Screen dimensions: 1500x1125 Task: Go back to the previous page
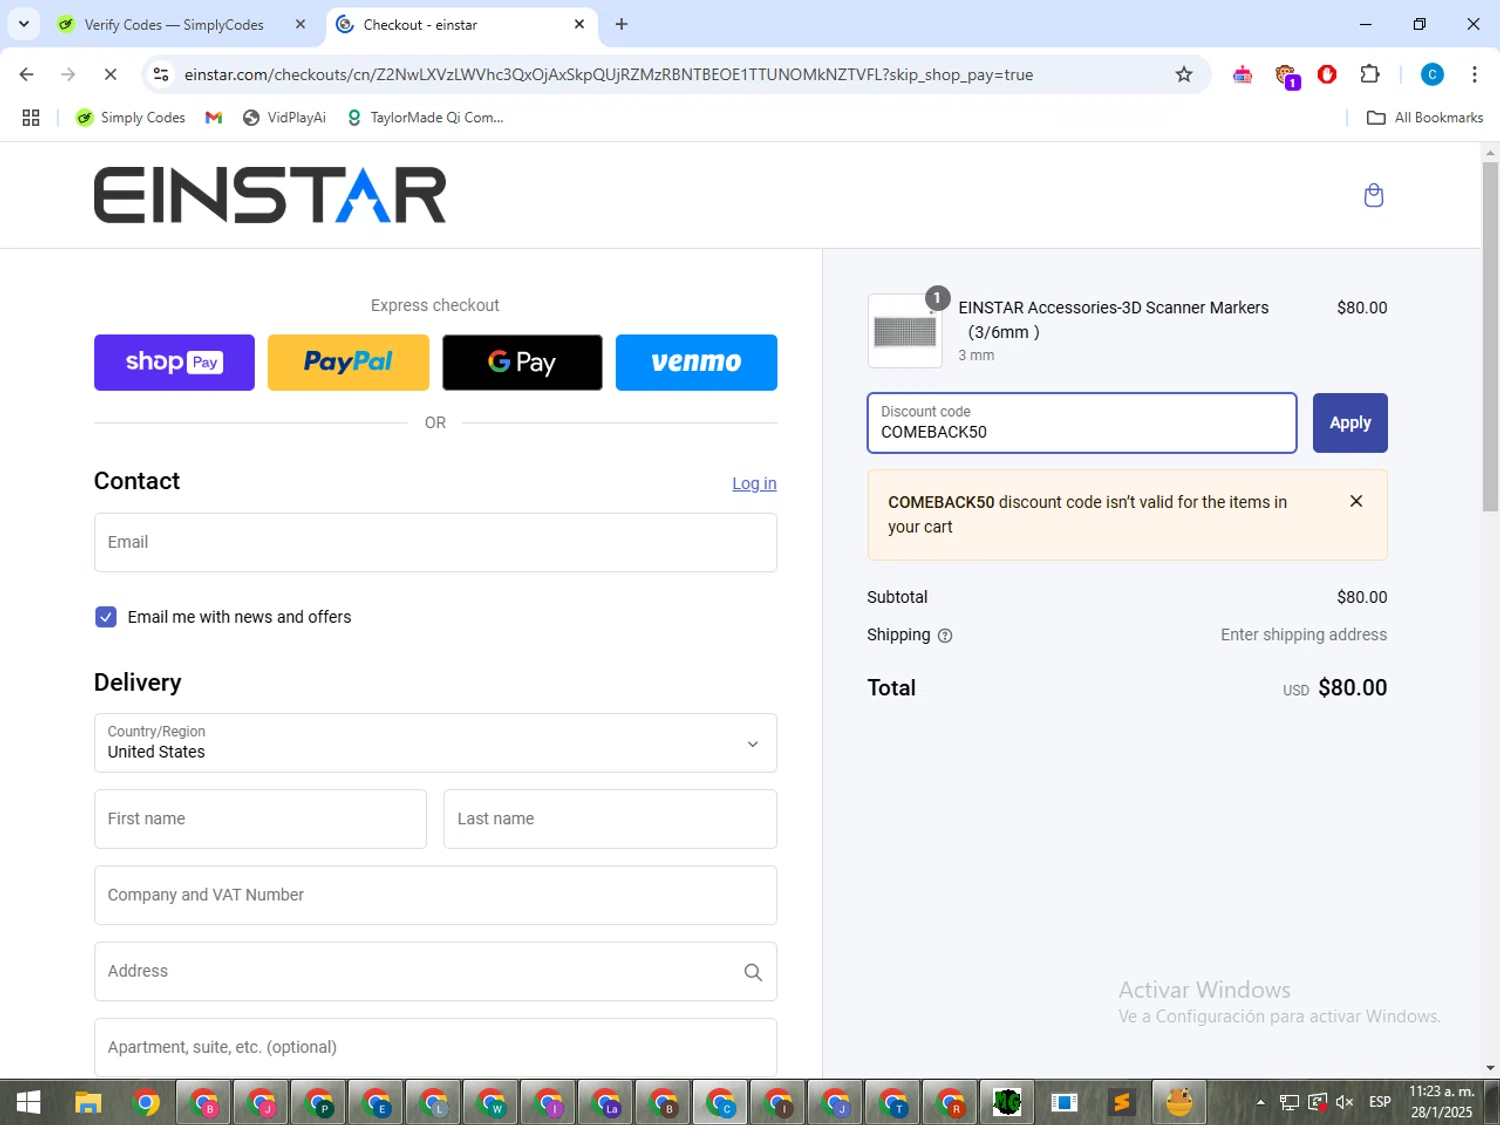(27, 74)
